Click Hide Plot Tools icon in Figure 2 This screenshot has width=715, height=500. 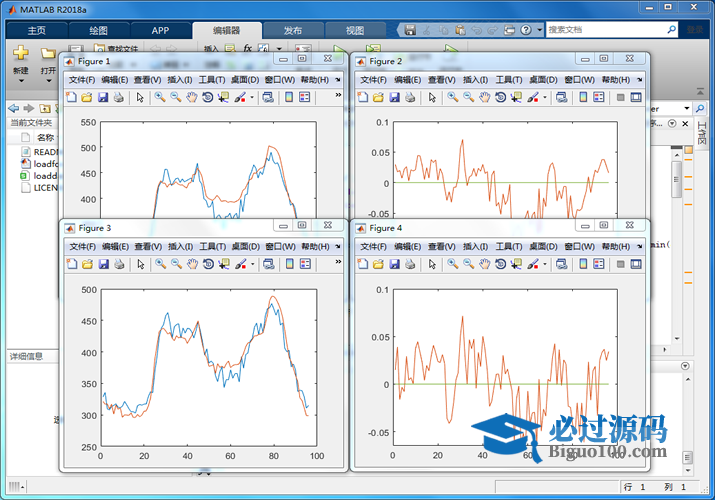coord(620,97)
